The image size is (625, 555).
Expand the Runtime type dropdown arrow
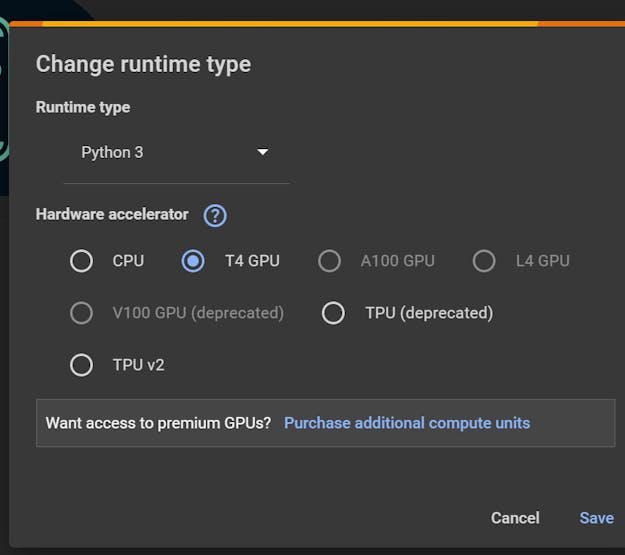[x=263, y=152]
